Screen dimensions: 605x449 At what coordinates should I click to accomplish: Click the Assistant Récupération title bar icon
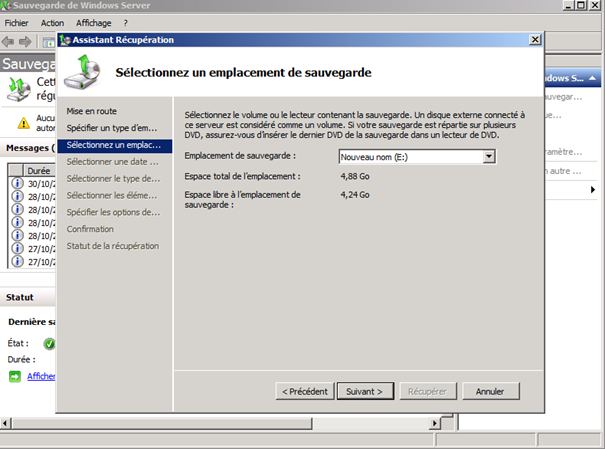(x=65, y=40)
